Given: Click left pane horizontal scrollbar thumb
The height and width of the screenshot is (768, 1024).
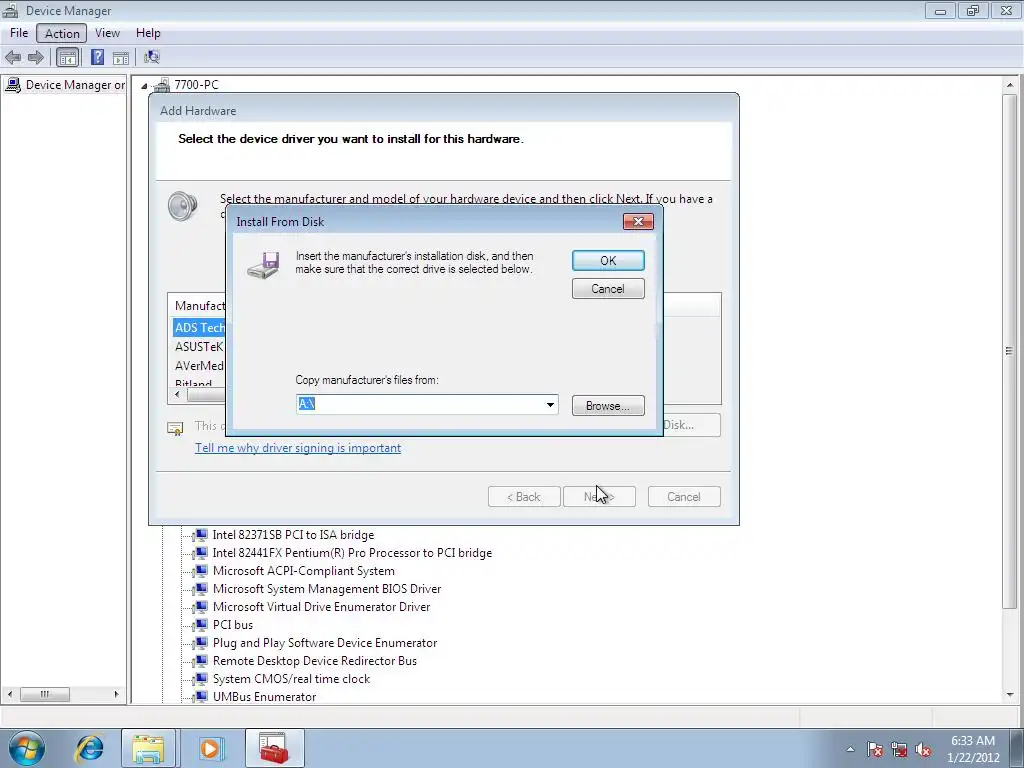Looking at the screenshot, I should [x=44, y=694].
